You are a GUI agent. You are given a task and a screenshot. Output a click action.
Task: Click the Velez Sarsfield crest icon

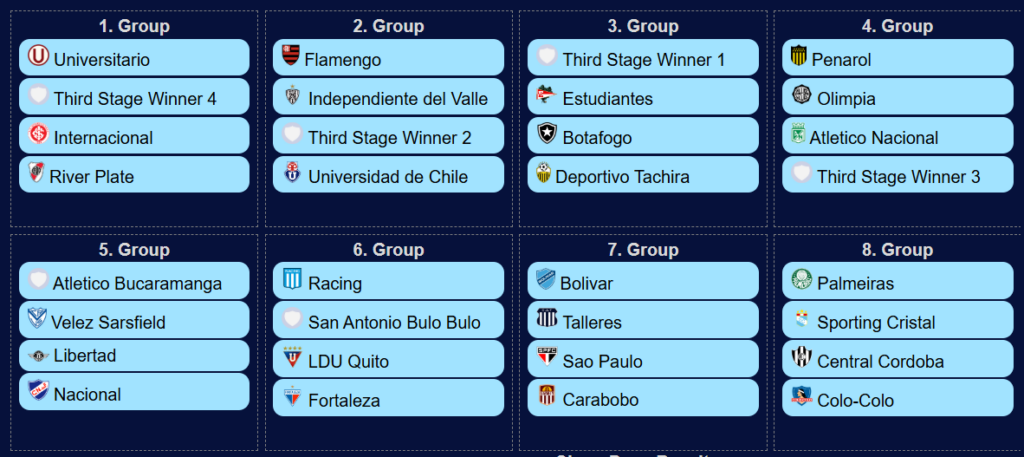tap(38, 321)
